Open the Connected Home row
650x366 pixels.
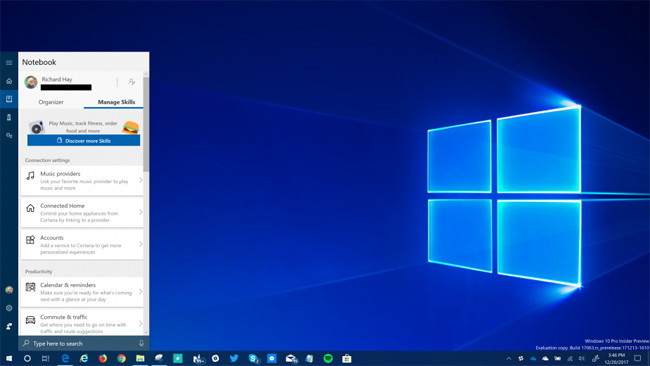point(82,212)
